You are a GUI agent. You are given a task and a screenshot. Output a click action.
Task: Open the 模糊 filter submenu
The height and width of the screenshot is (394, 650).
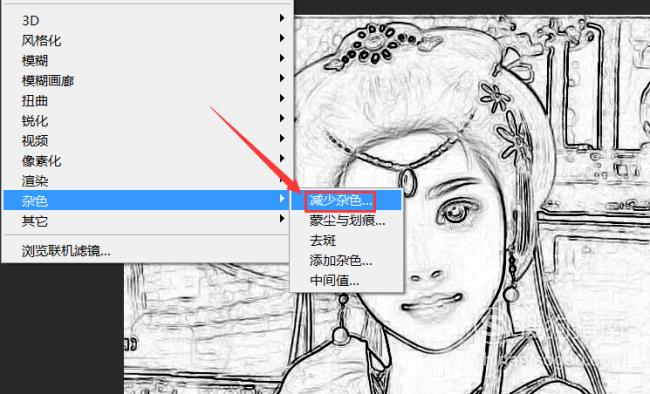(146, 60)
